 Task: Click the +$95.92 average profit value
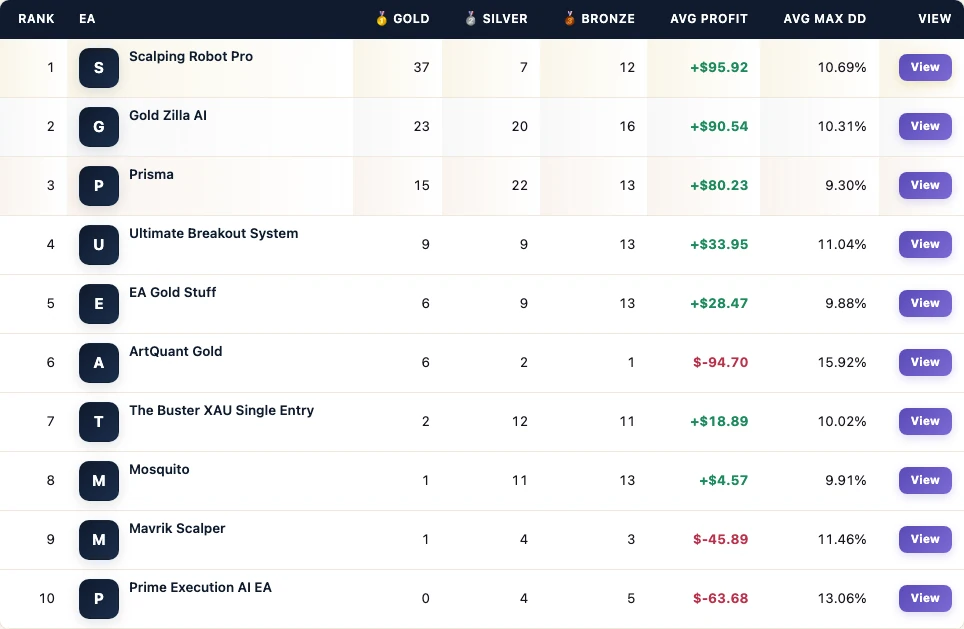point(719,68)
